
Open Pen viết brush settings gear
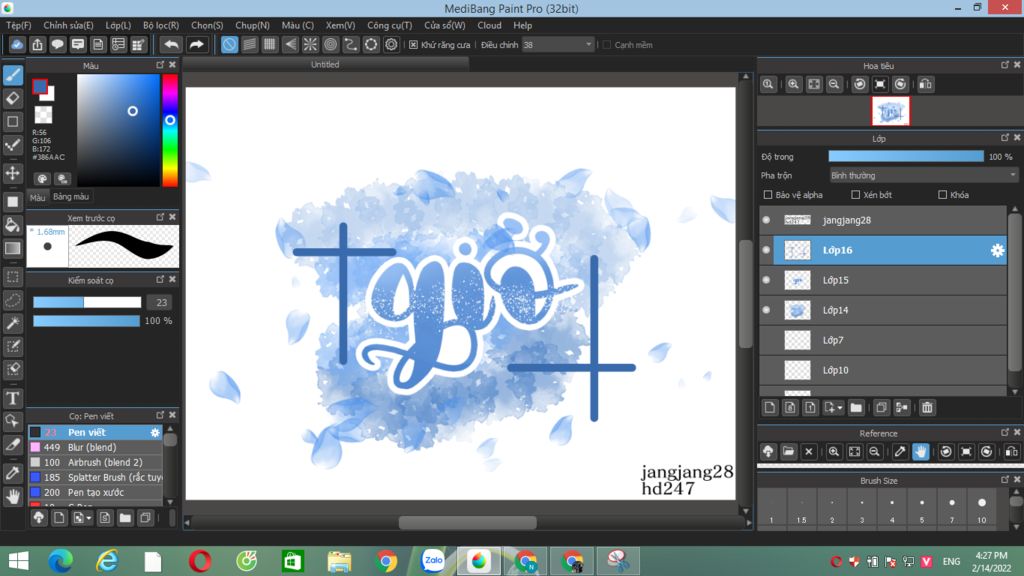pyautogui.click(x=155, y=432)
